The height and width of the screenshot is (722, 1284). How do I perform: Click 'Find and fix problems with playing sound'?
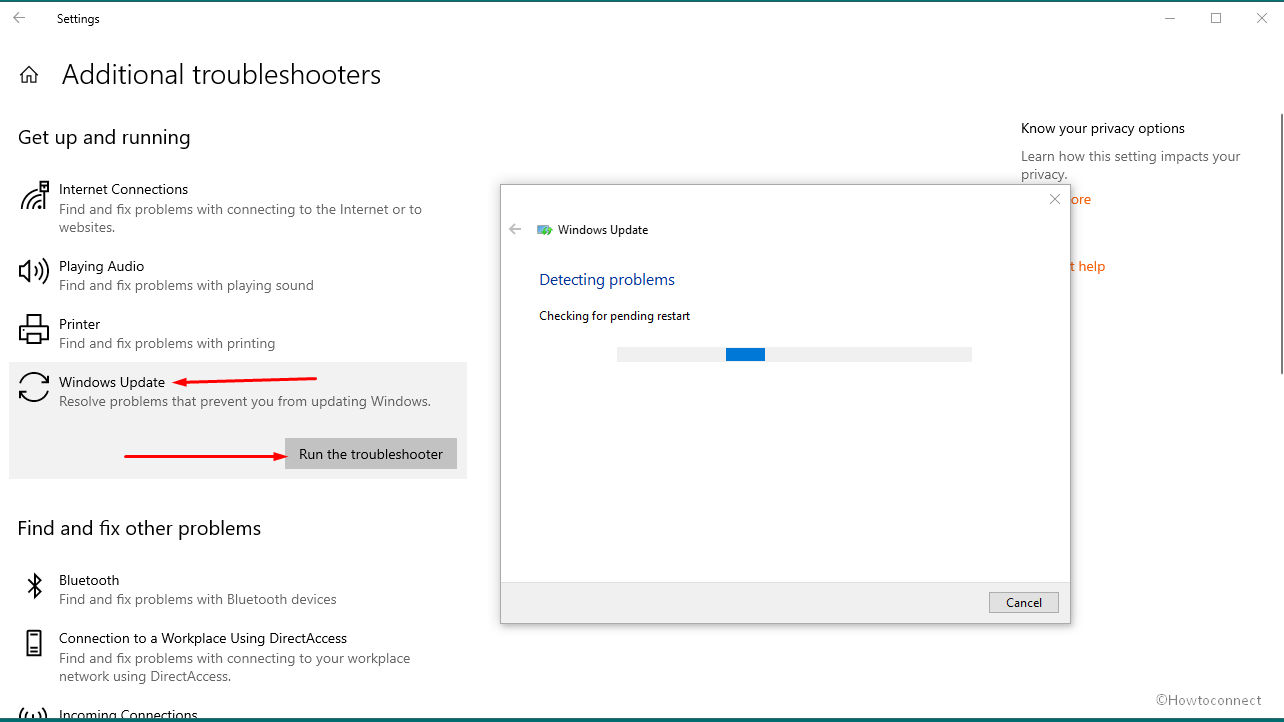[x=186, y=285]
